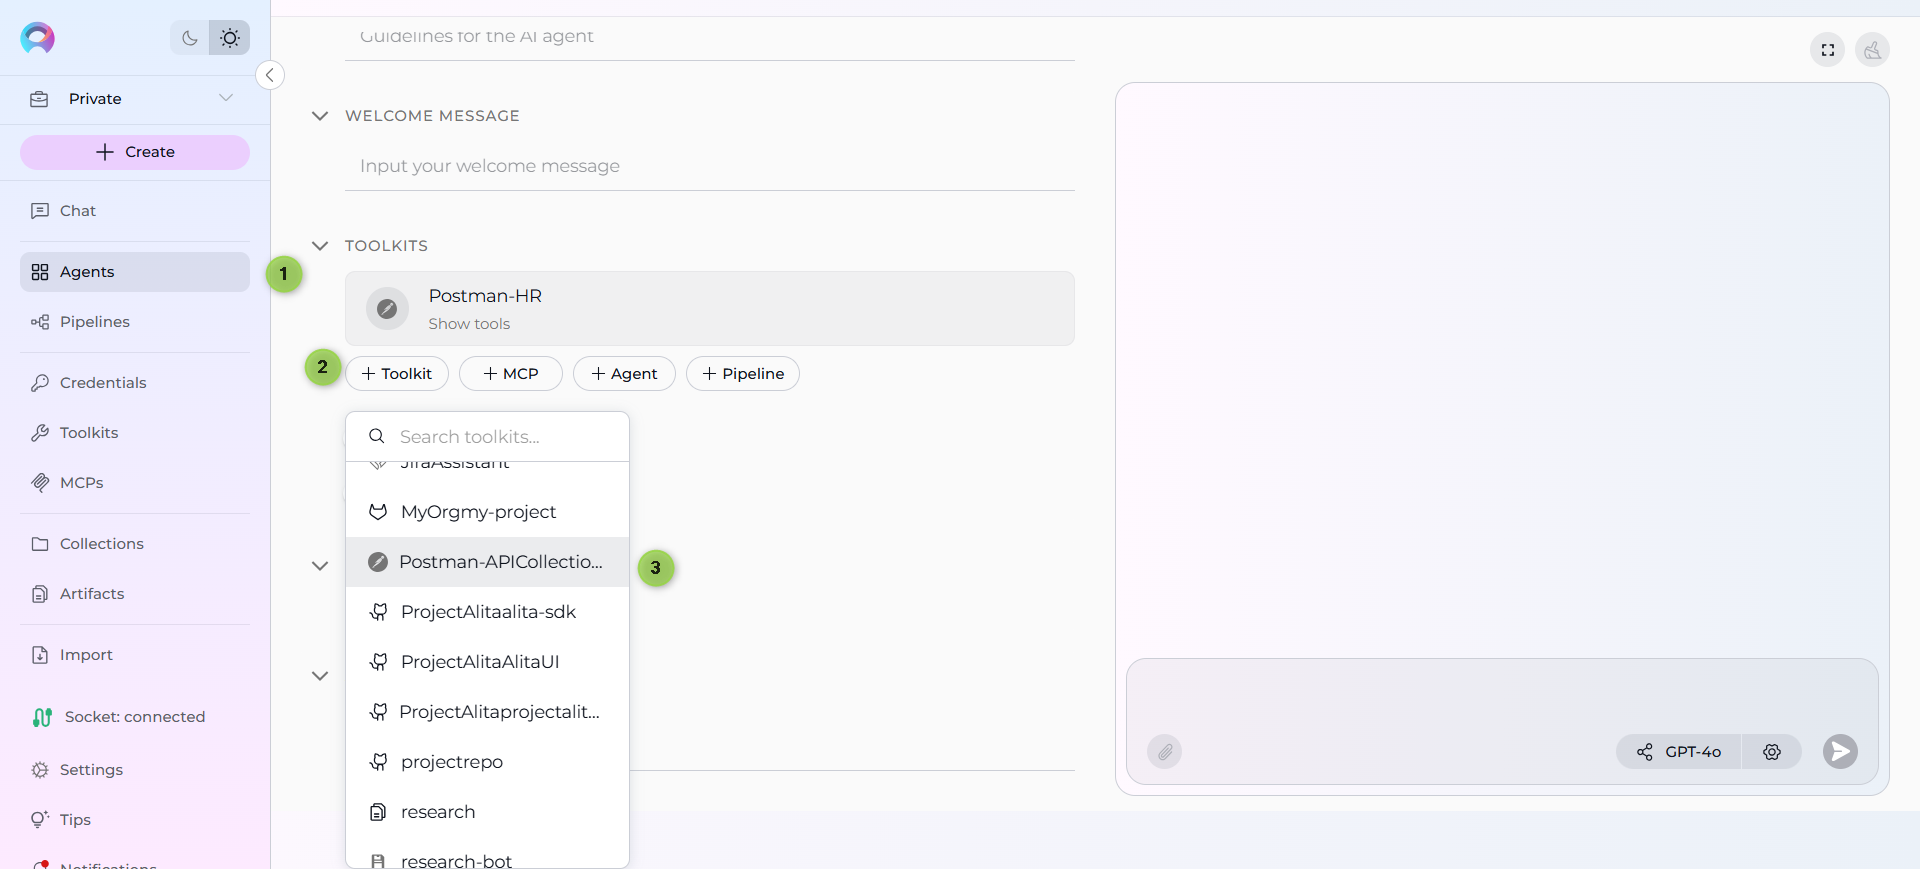The height and width of the screenshot is (869, 1920).
Task: Switch to dark mode
Action: point(189,38)
